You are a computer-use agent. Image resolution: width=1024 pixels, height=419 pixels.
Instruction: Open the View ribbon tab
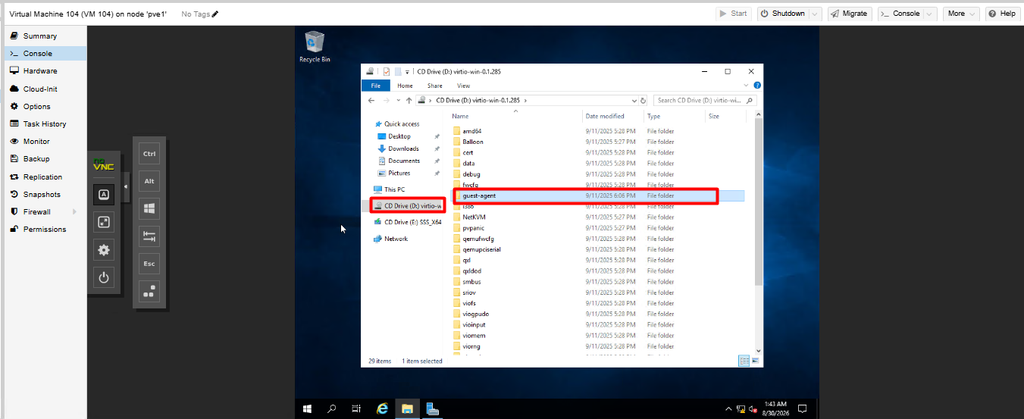464,85
